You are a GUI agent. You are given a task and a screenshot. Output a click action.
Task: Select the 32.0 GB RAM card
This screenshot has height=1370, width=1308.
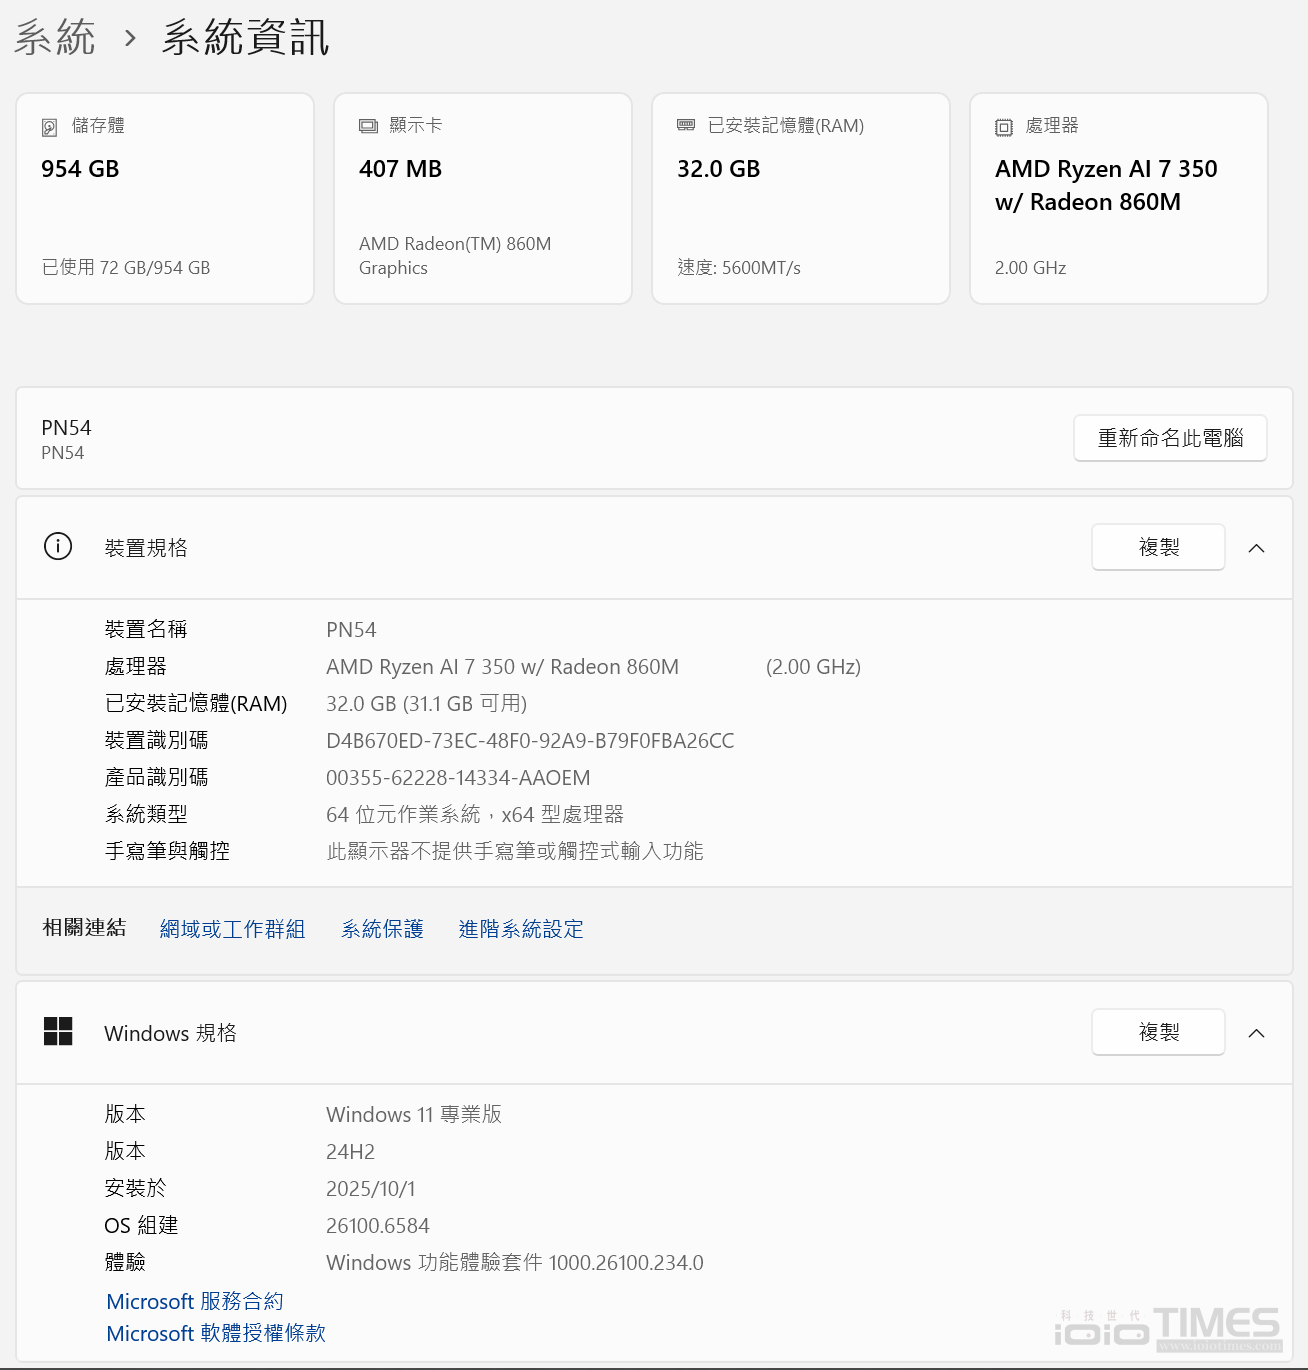click(x=801, y=198)
